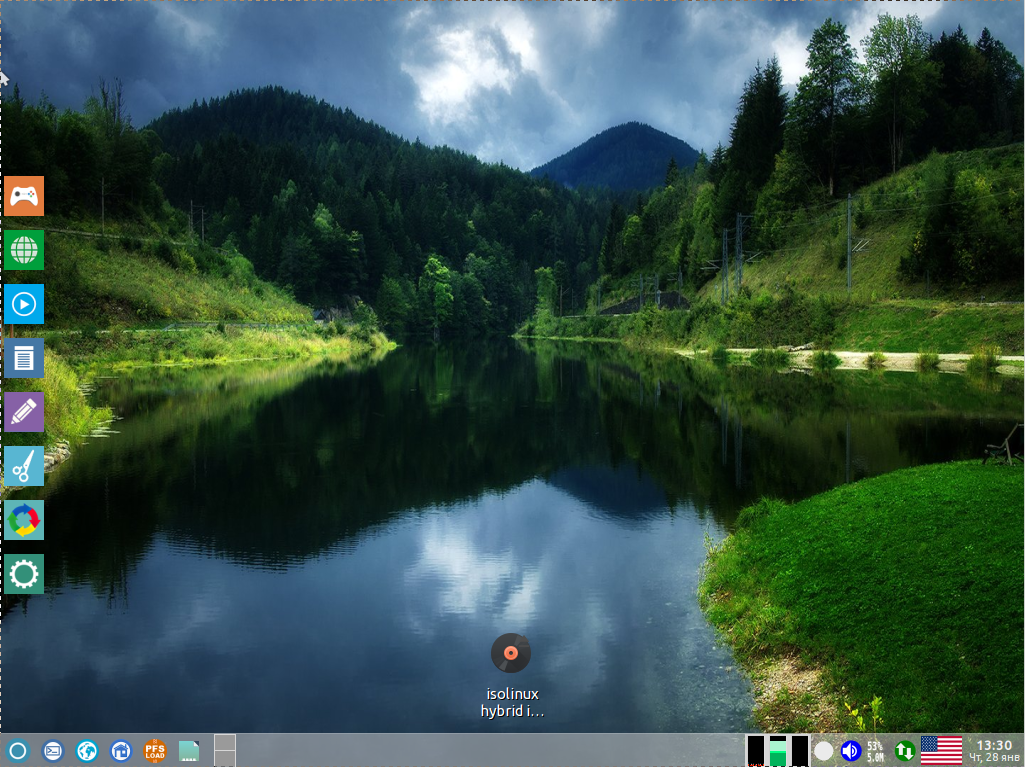Open the Internet category with globe icon
1025x767 pixels.
(x=24, y=250)
